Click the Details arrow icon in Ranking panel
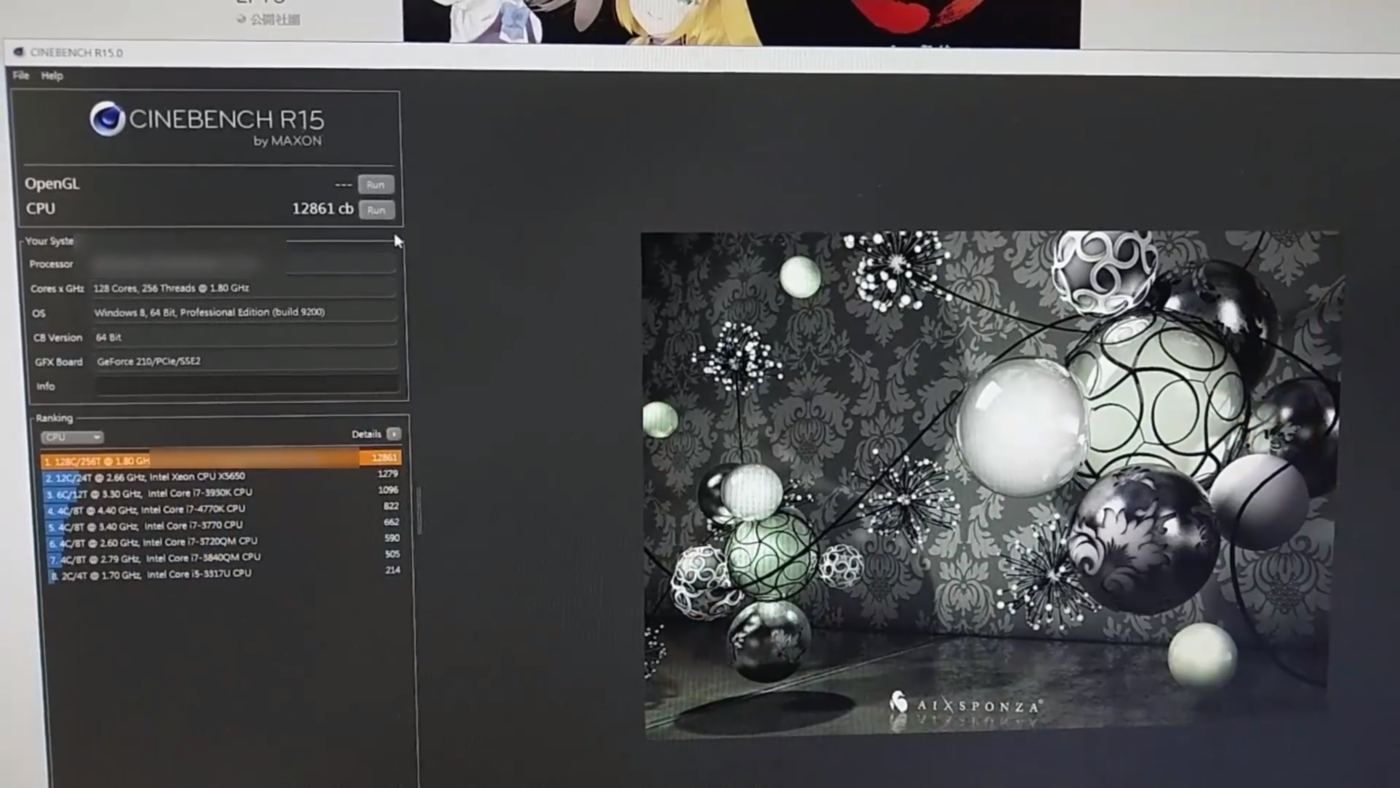The width and height of the screenshot is (1400, 788). pos(393,434)
